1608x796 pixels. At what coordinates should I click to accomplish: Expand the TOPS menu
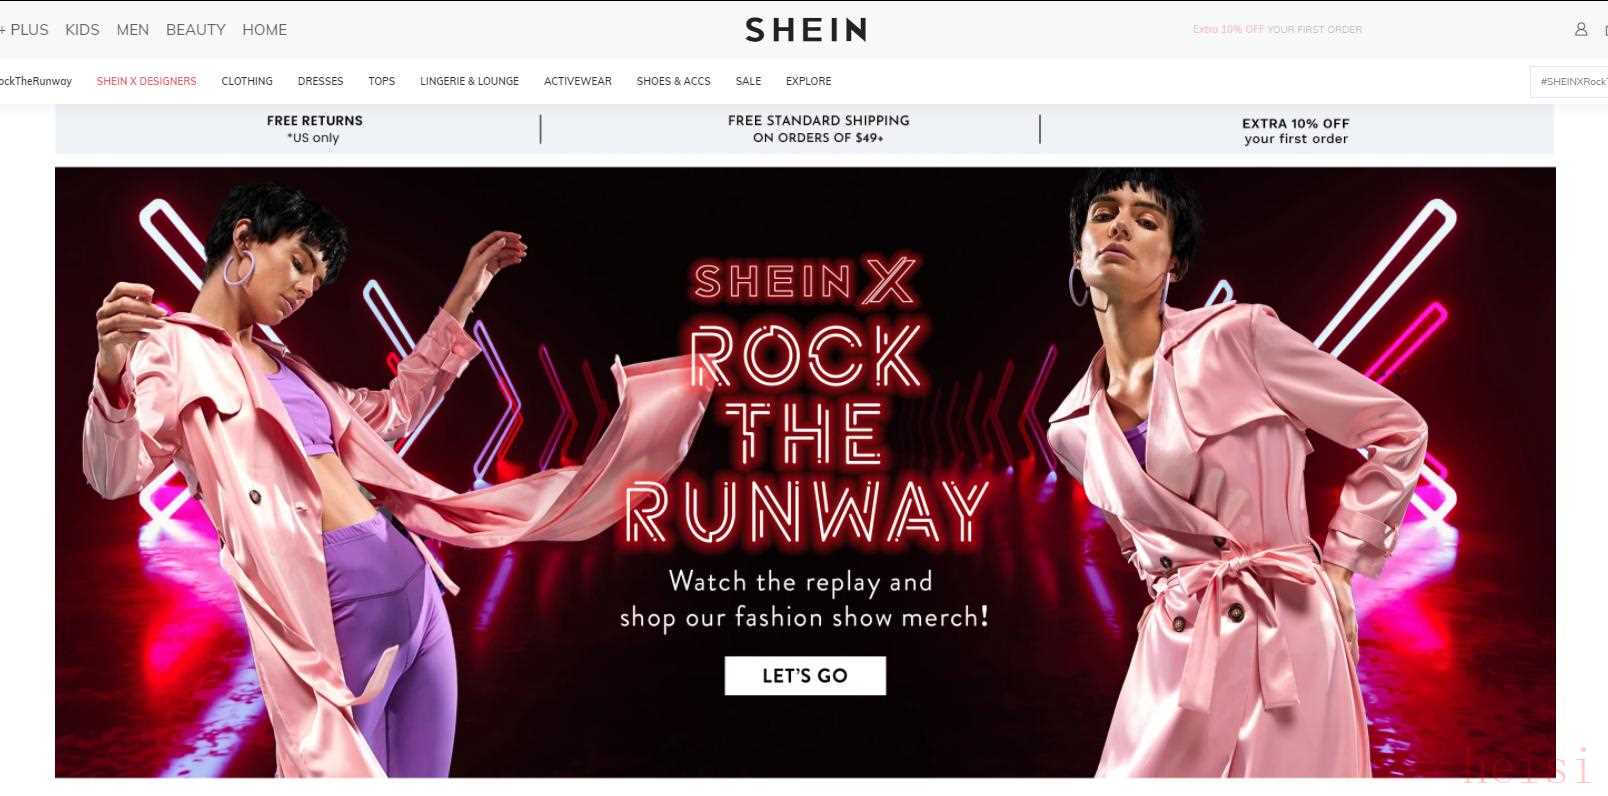point(382,81)
